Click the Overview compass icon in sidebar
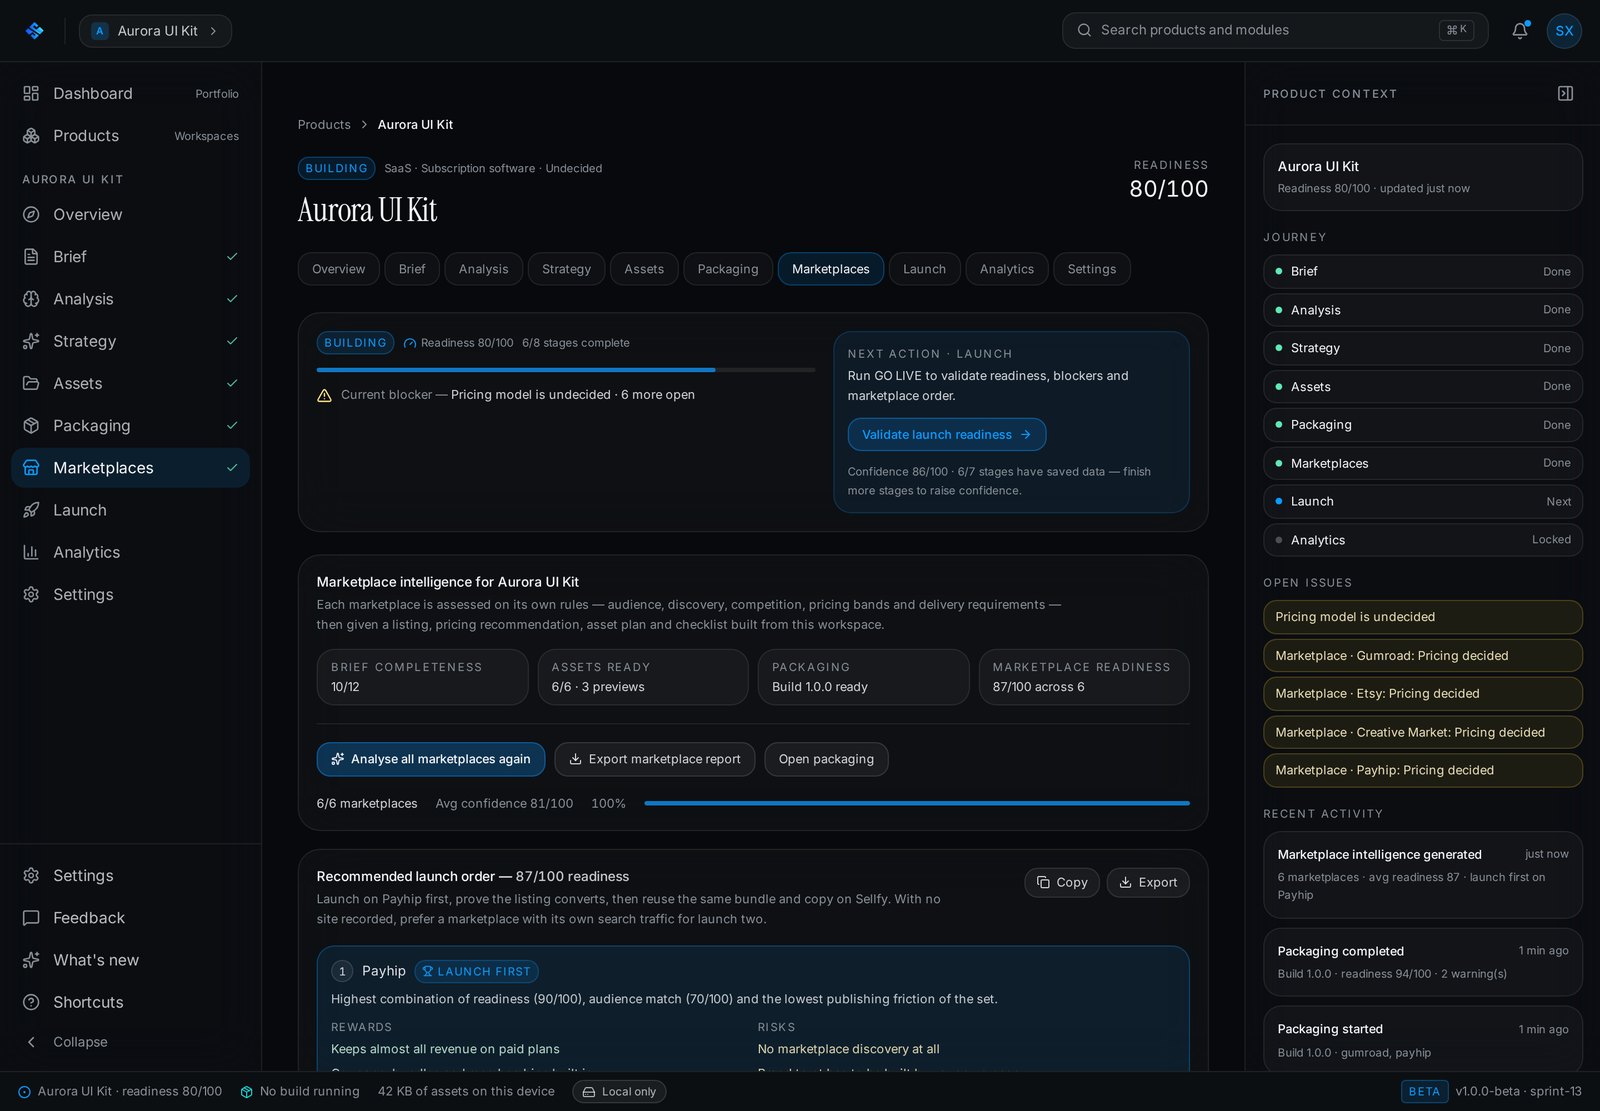Viewport: 1600px width, 1111px height. (31, 214)
